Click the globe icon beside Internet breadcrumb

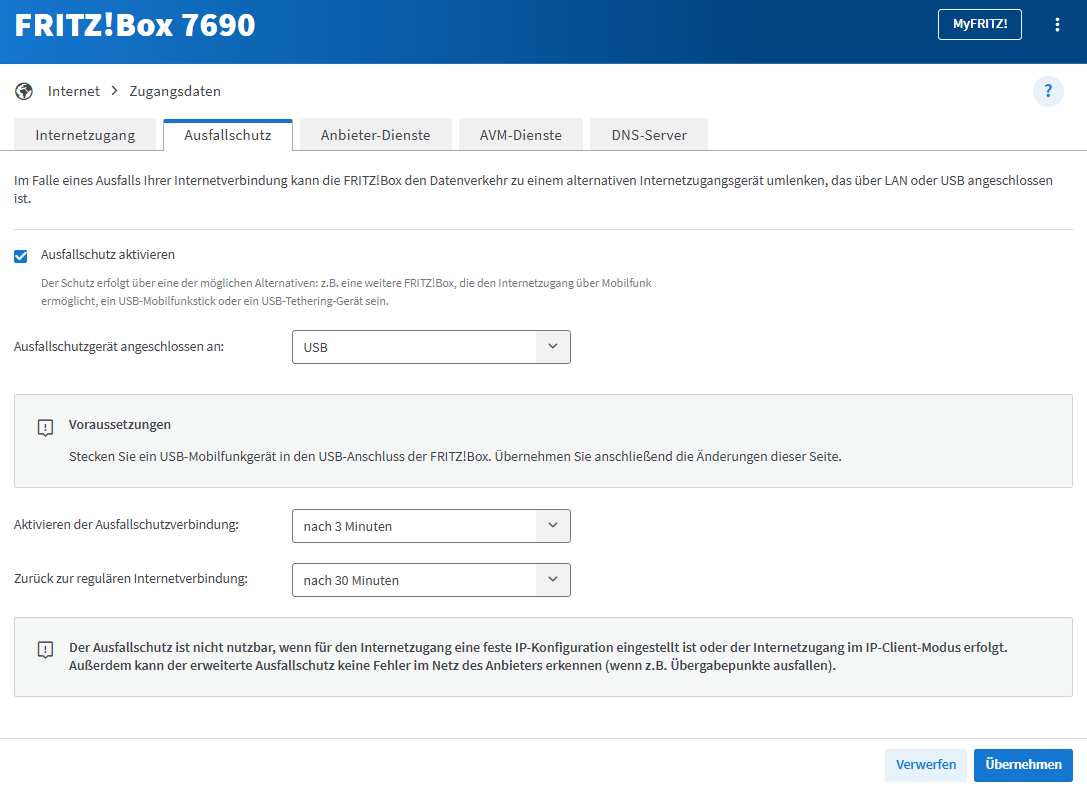tap(24, 92)
